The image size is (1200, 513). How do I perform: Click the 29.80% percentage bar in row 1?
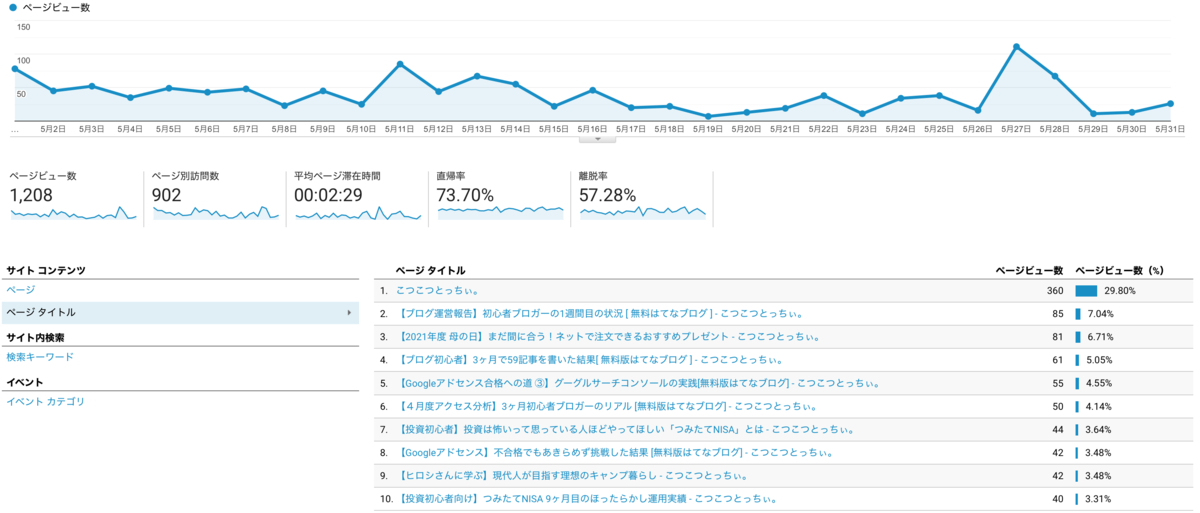pyautogui.click(x=1086, y=291)
